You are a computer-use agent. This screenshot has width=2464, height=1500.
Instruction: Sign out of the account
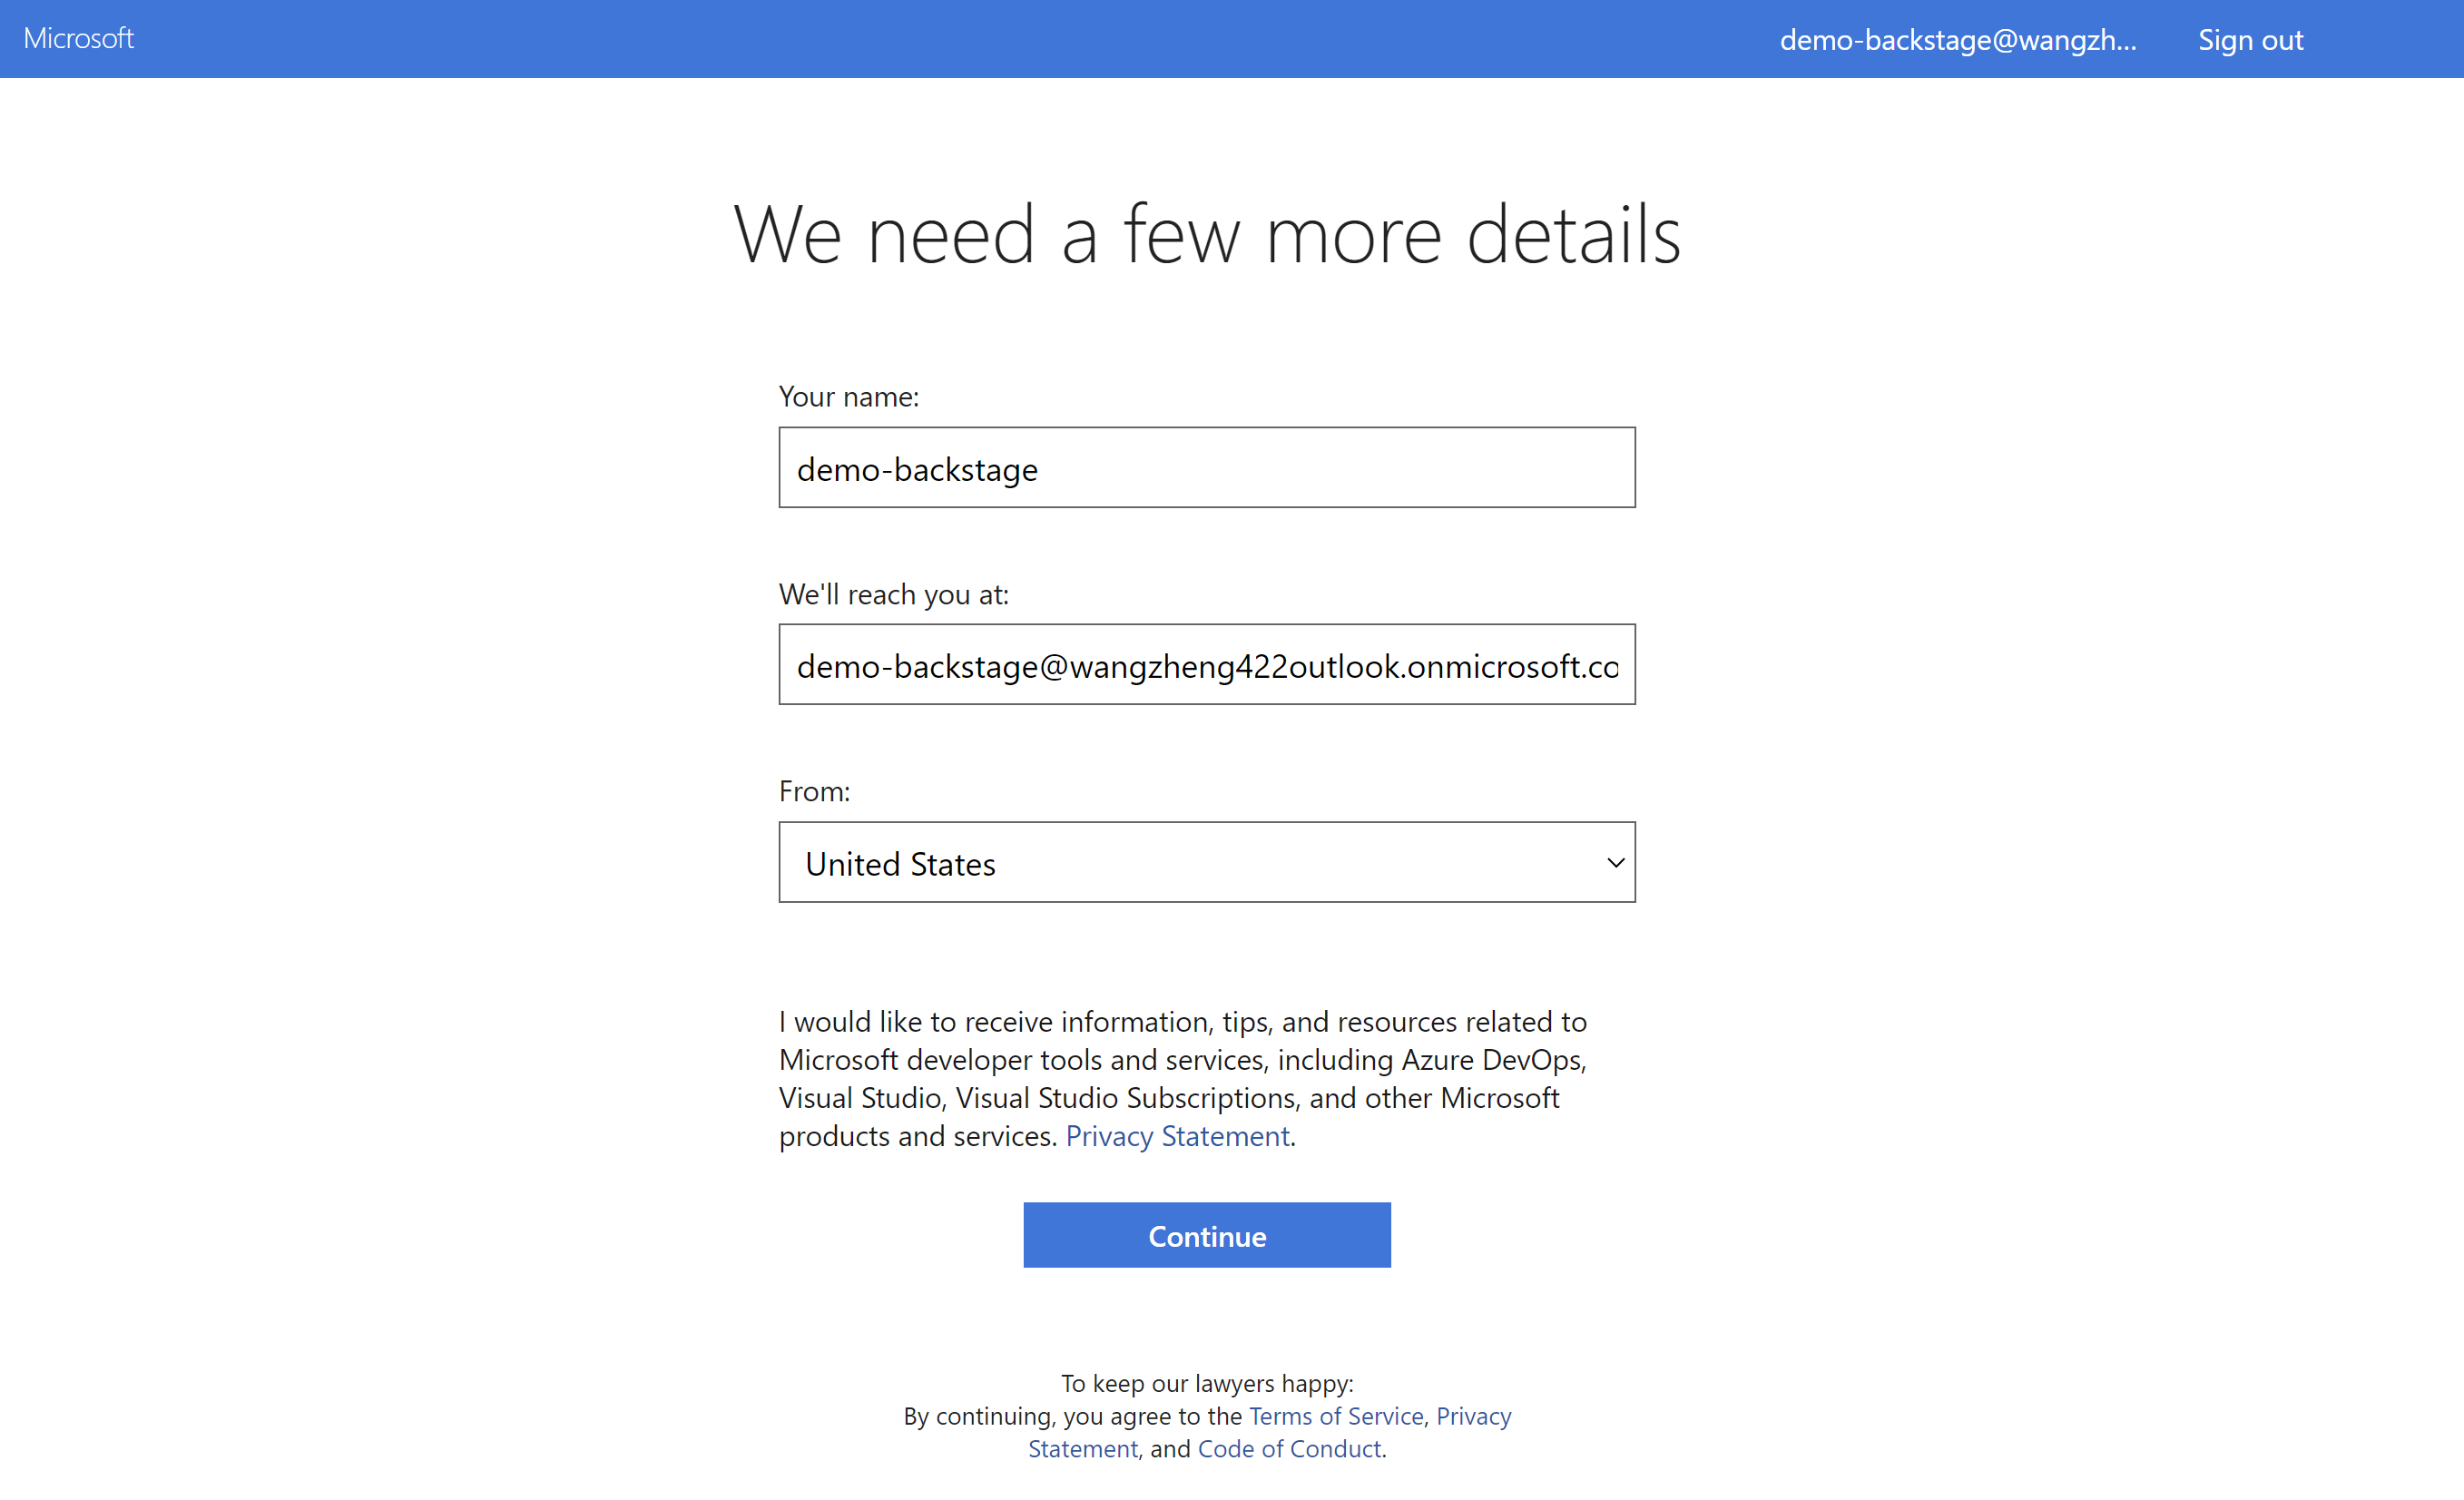[x=2249, y=40]
